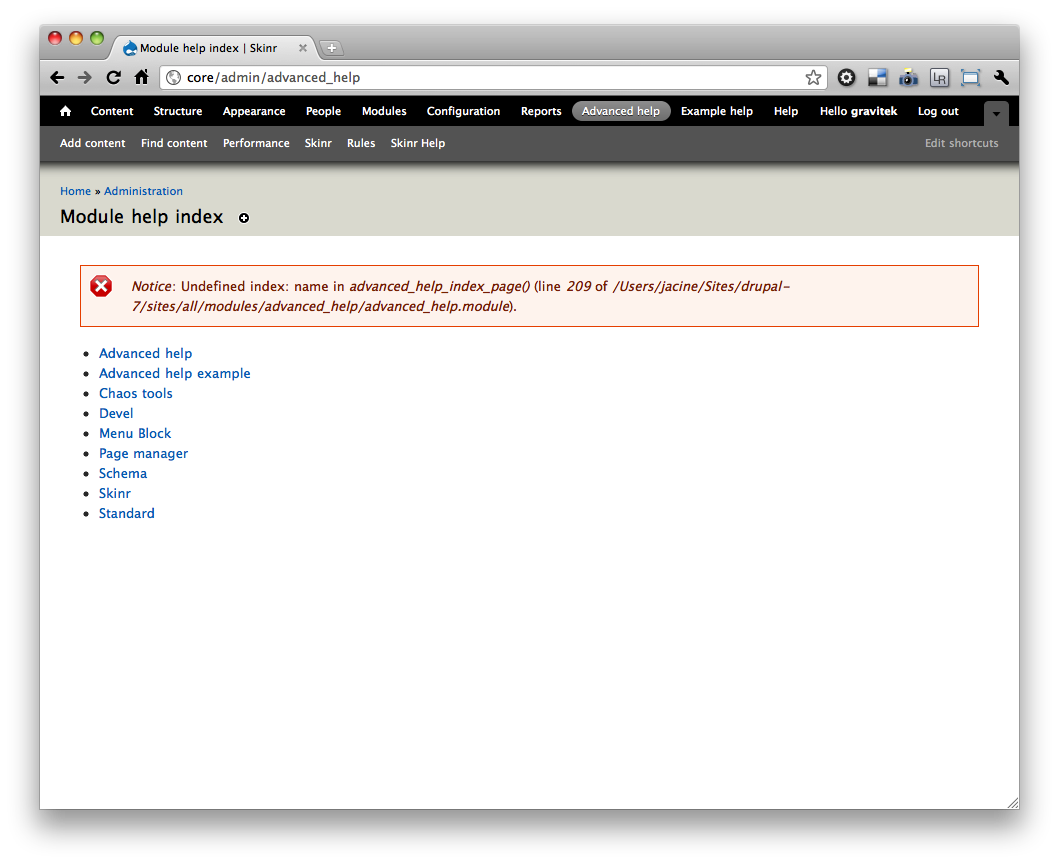The height and width of the screenshot is (864, 1059).
Task: Select the Advanced help toolbar item
Action: click(621, 111)
